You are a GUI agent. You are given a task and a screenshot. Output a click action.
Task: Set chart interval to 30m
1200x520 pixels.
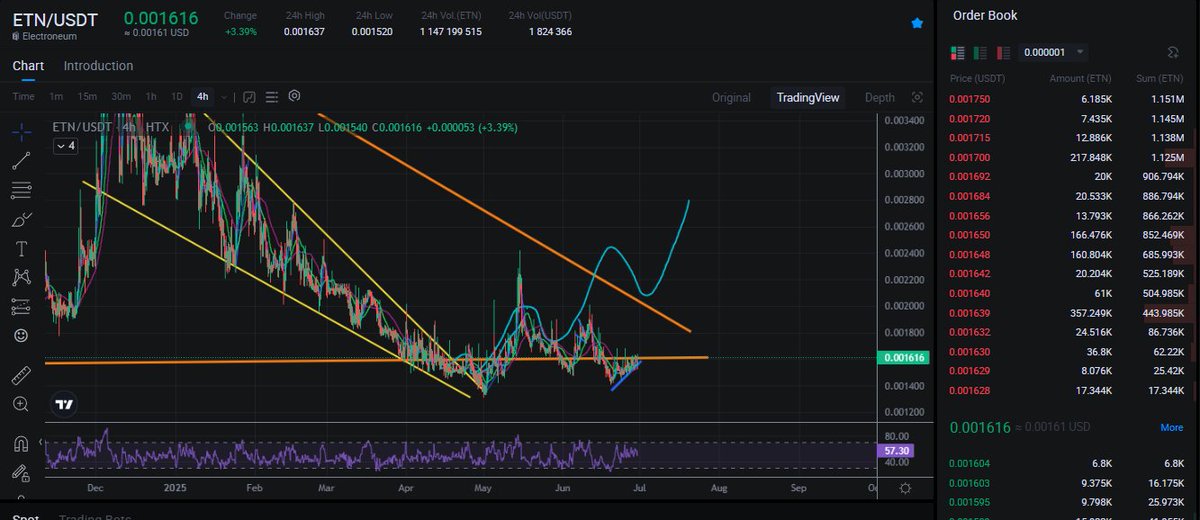121,97
